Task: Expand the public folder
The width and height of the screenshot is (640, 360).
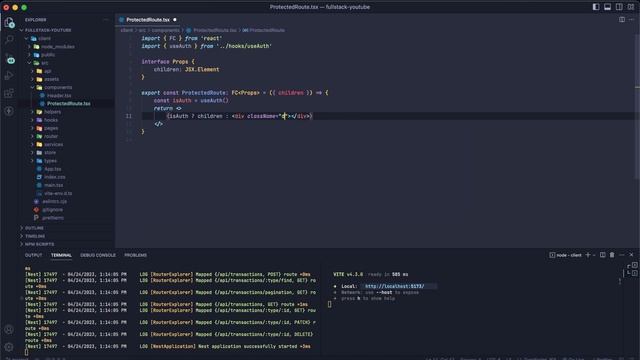Action: [48, 55]
